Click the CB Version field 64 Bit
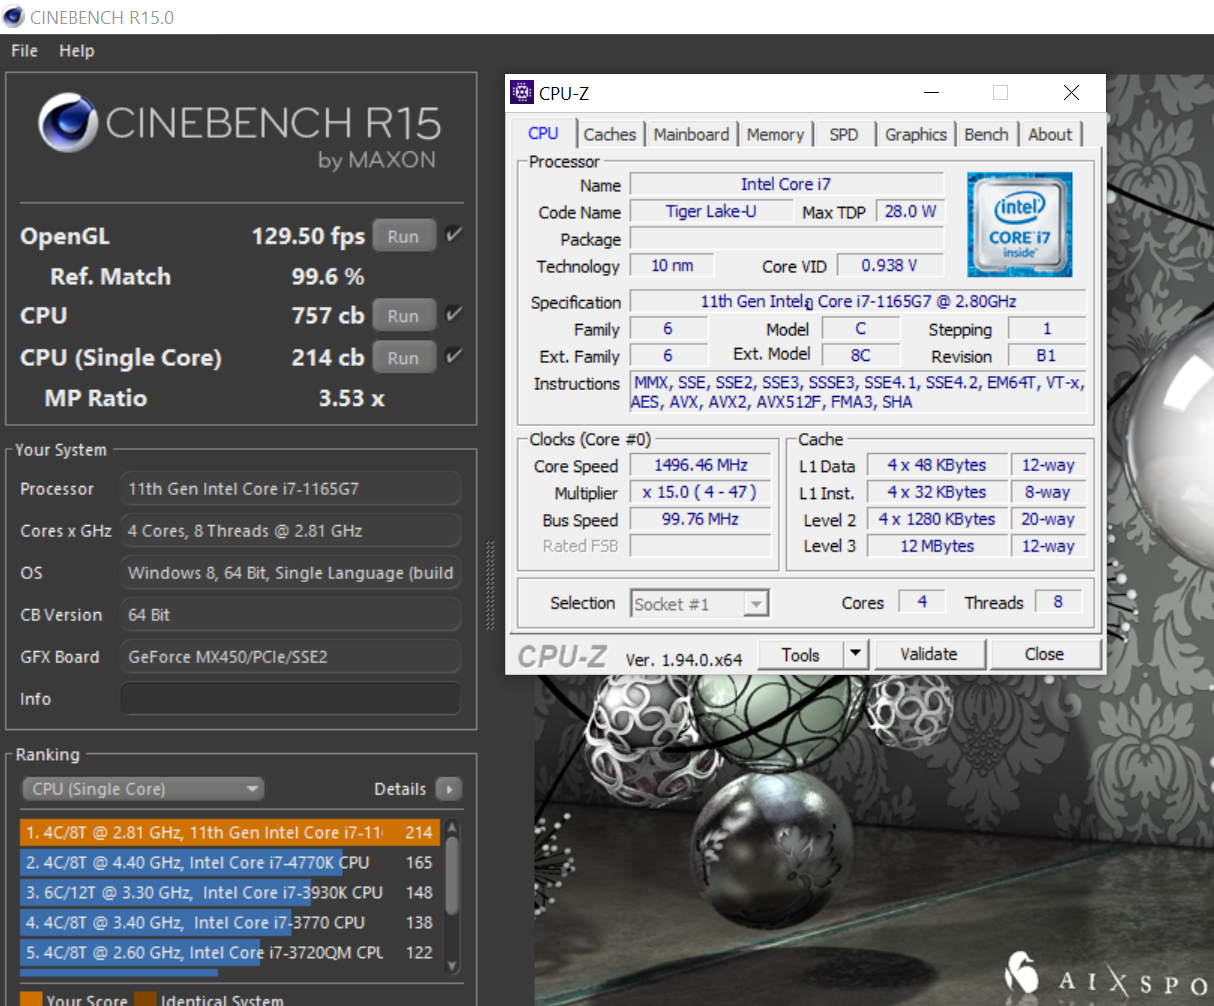Screen dimensions: 1214x1006 pos(291,615)
